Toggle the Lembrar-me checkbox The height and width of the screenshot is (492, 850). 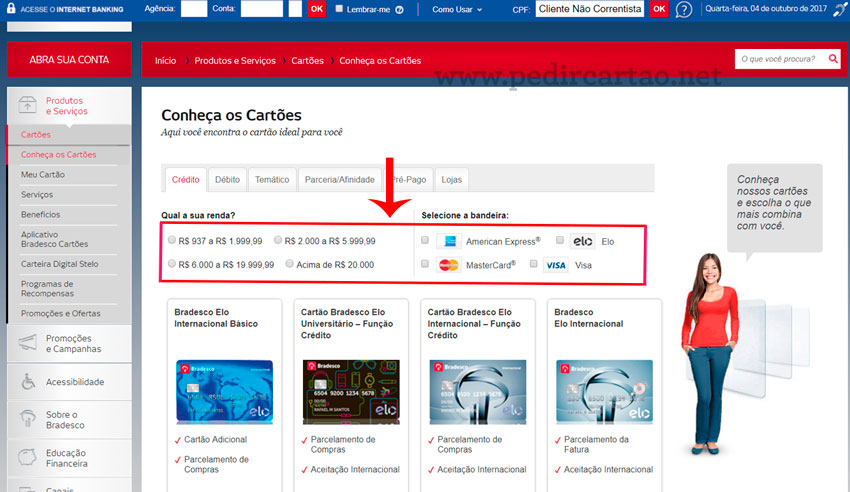pyautogui.click(x=339, y=9)
